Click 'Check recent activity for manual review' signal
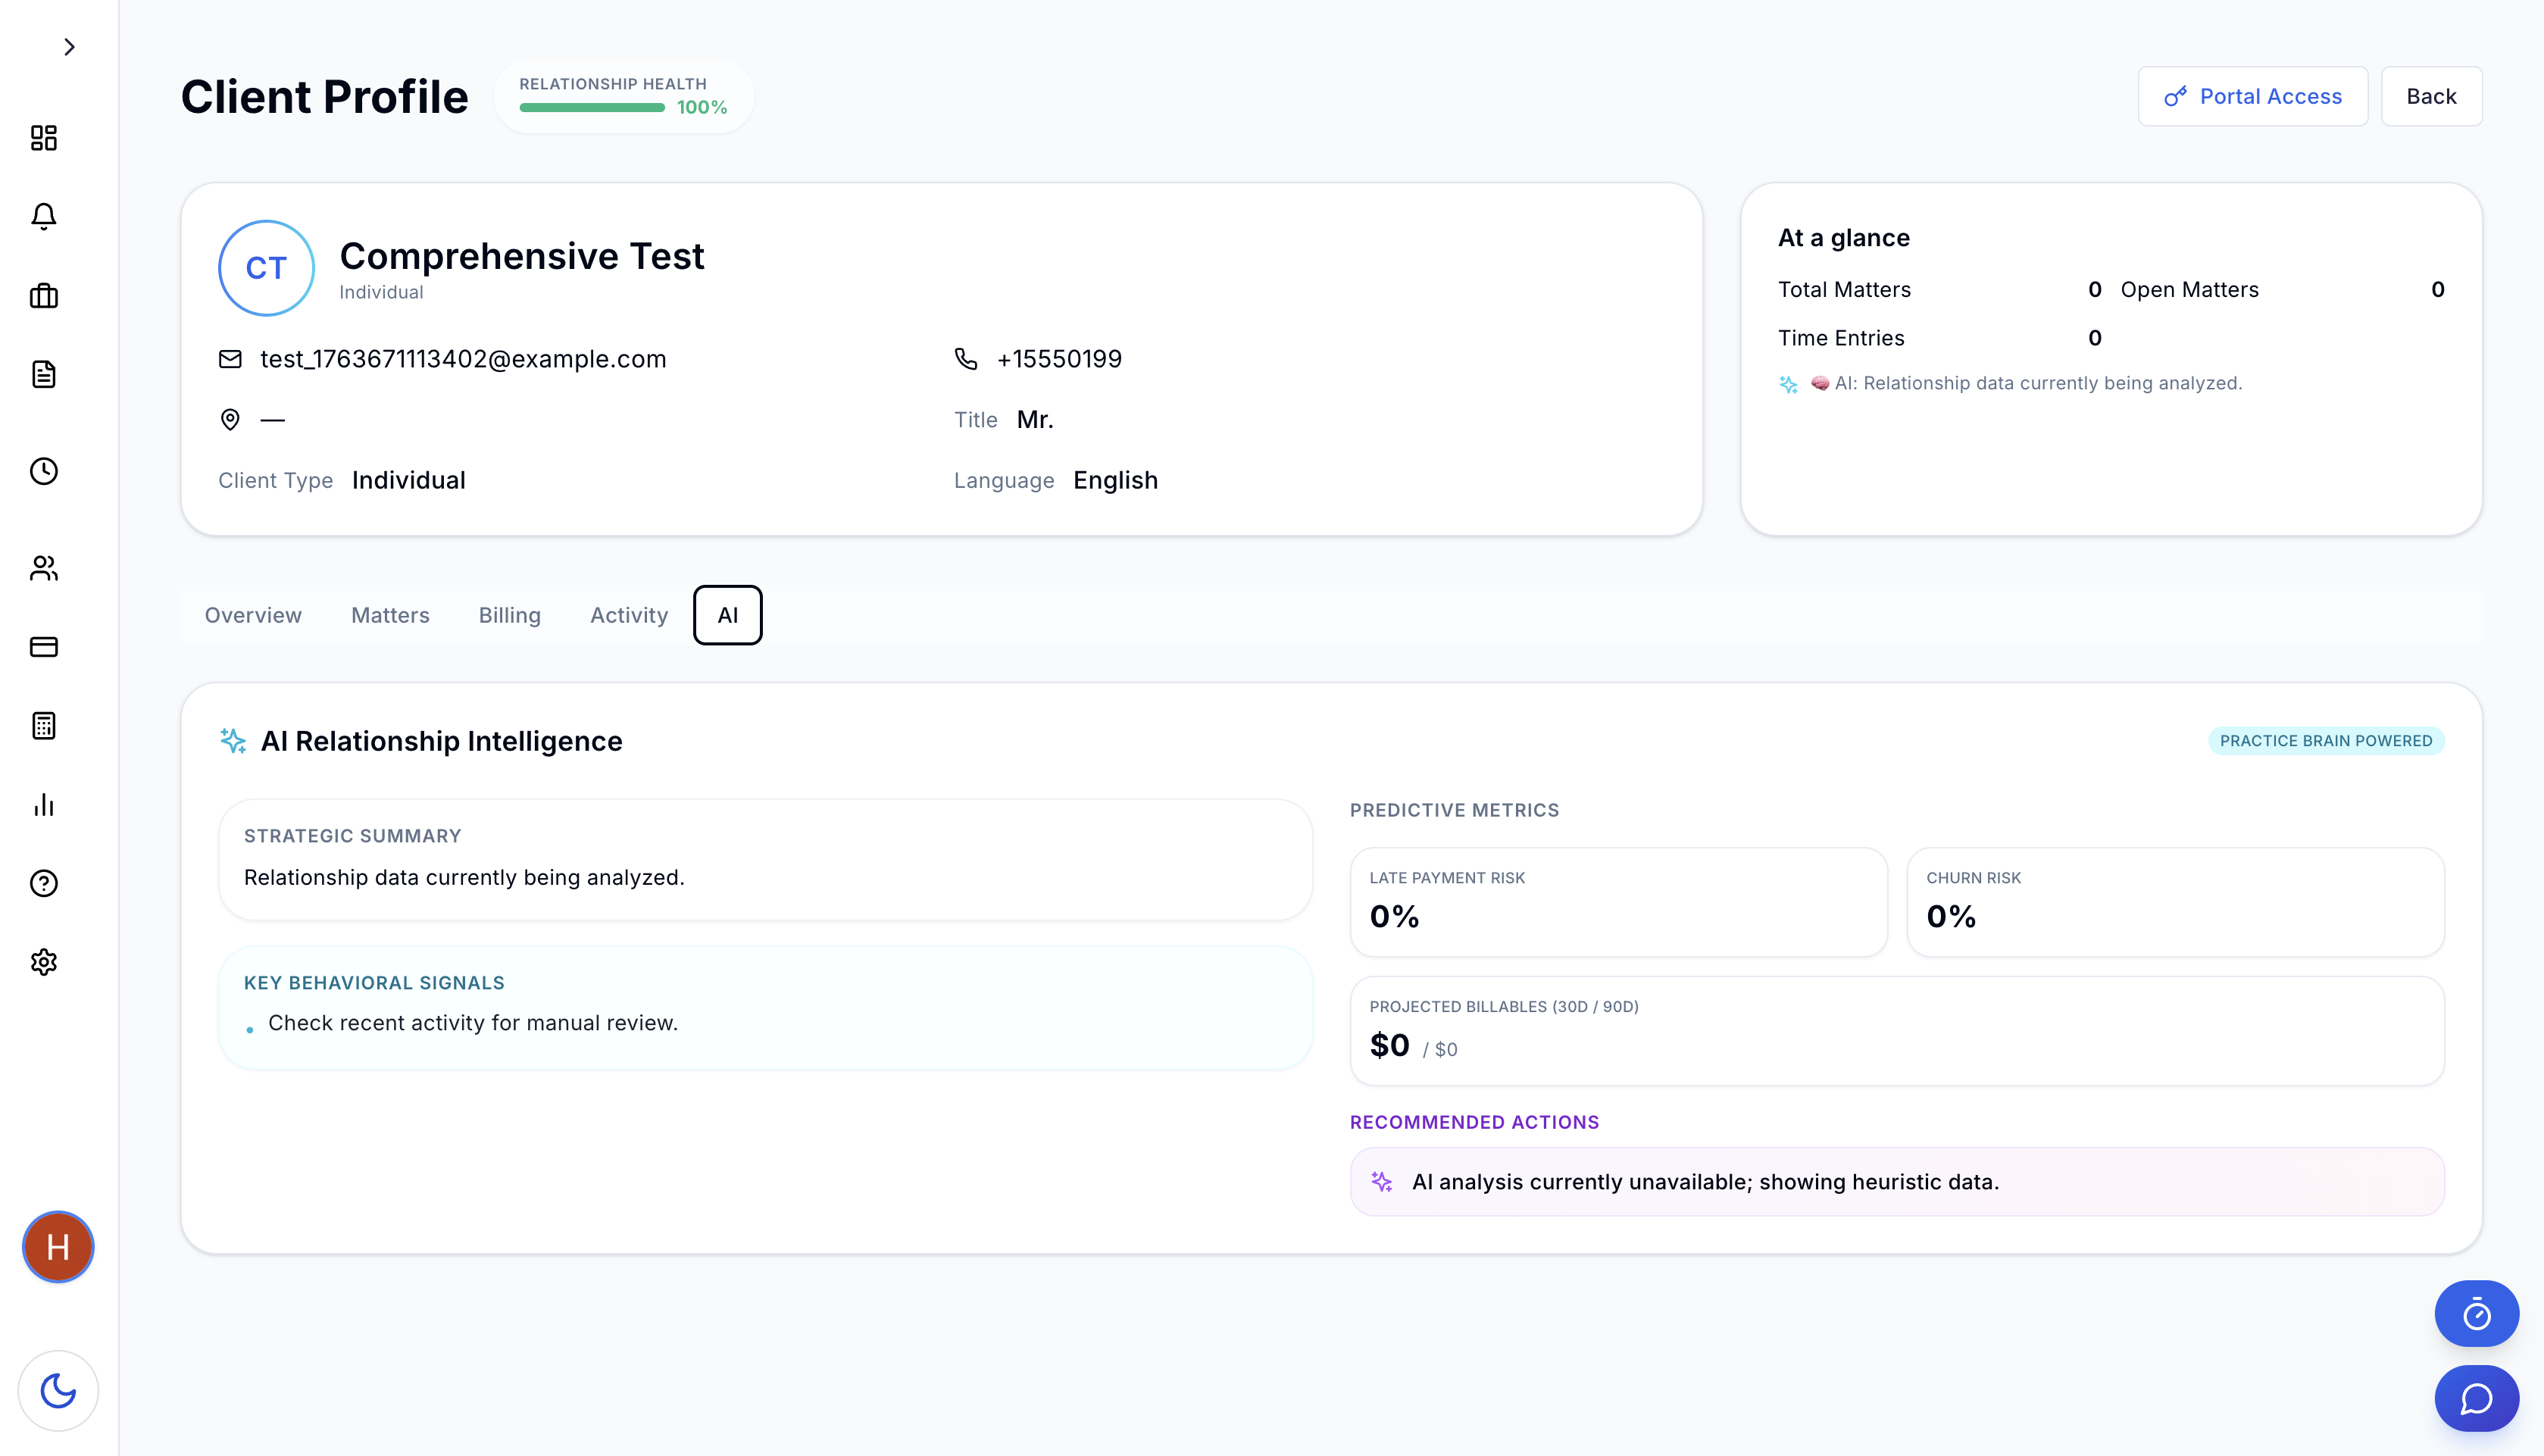This screenshot has width=2544, height=1456. pyautogui.click(x=473, y=1023)
